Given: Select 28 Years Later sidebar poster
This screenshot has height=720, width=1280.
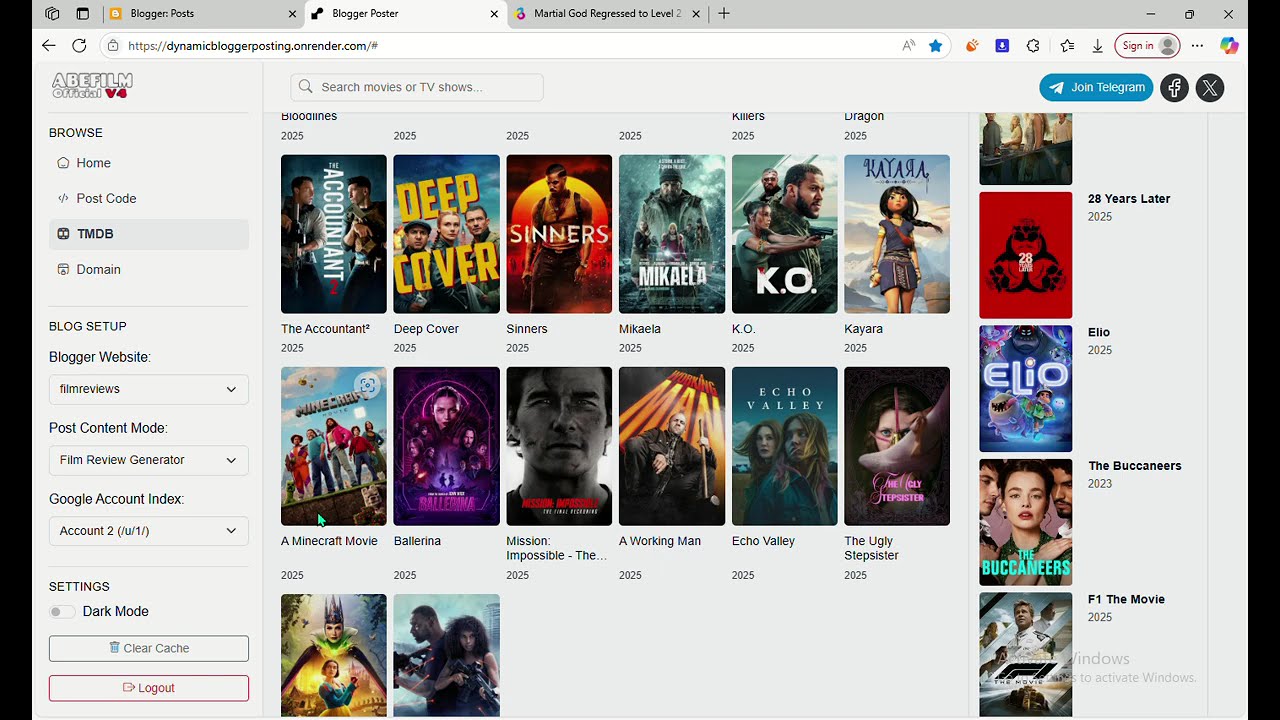Looking at the screenshot, I should click(1025, 255).
